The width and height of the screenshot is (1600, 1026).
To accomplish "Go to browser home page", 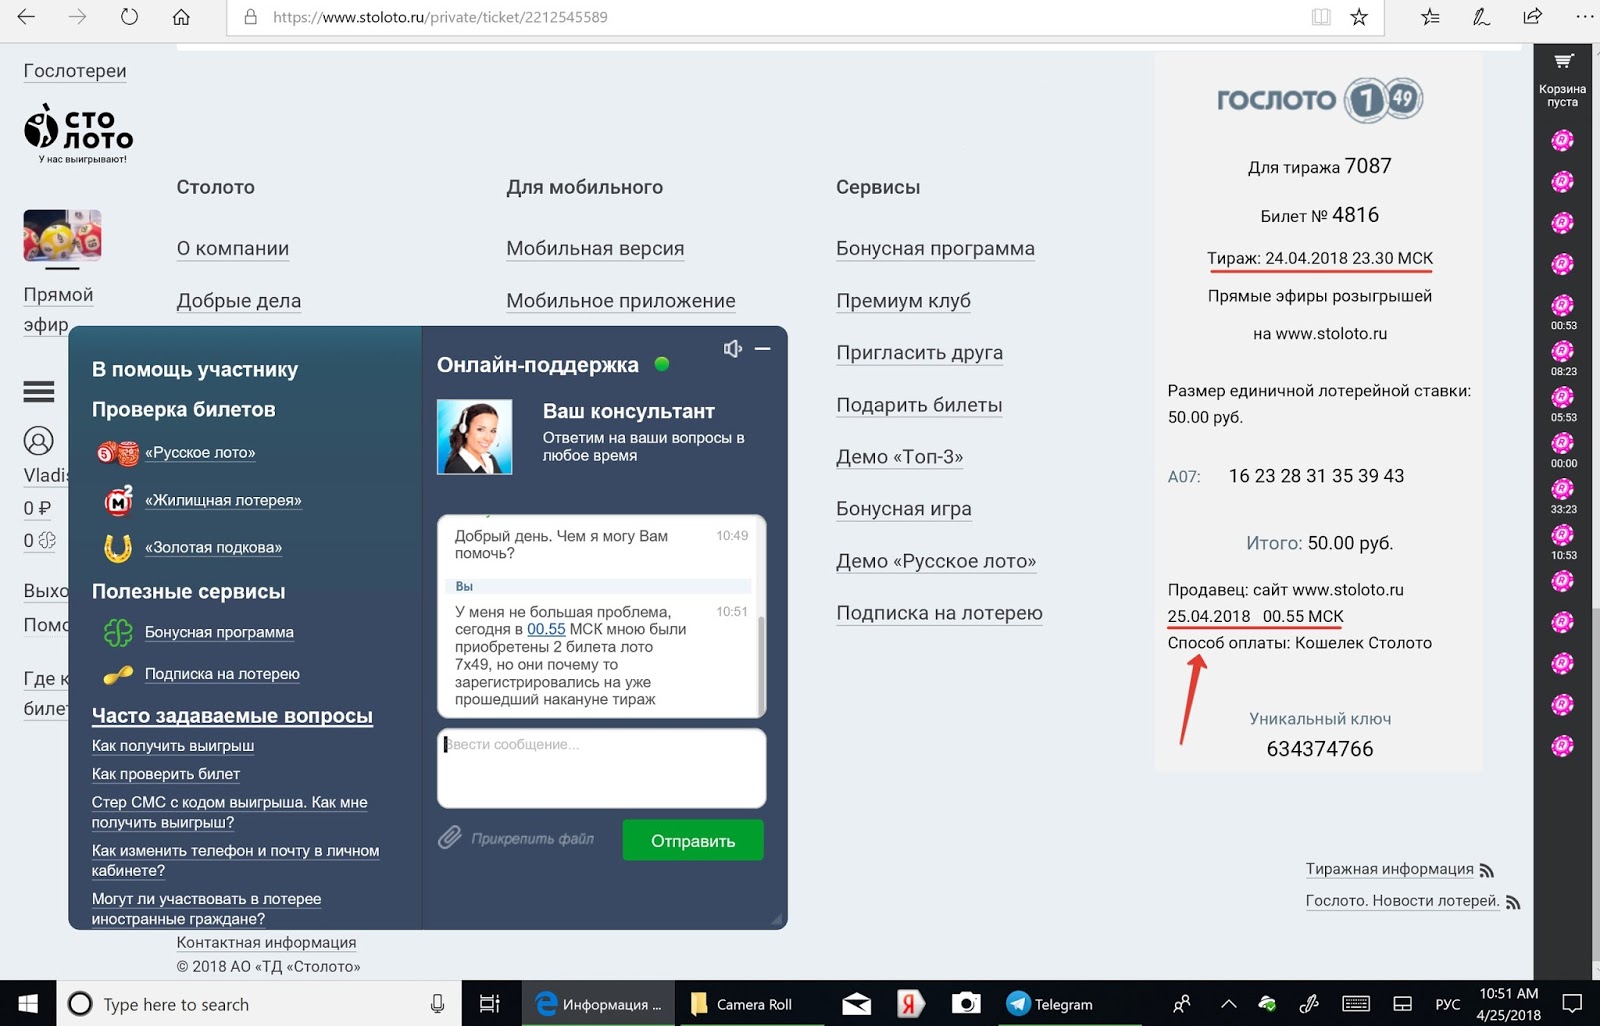I will (x=181, y=17).
